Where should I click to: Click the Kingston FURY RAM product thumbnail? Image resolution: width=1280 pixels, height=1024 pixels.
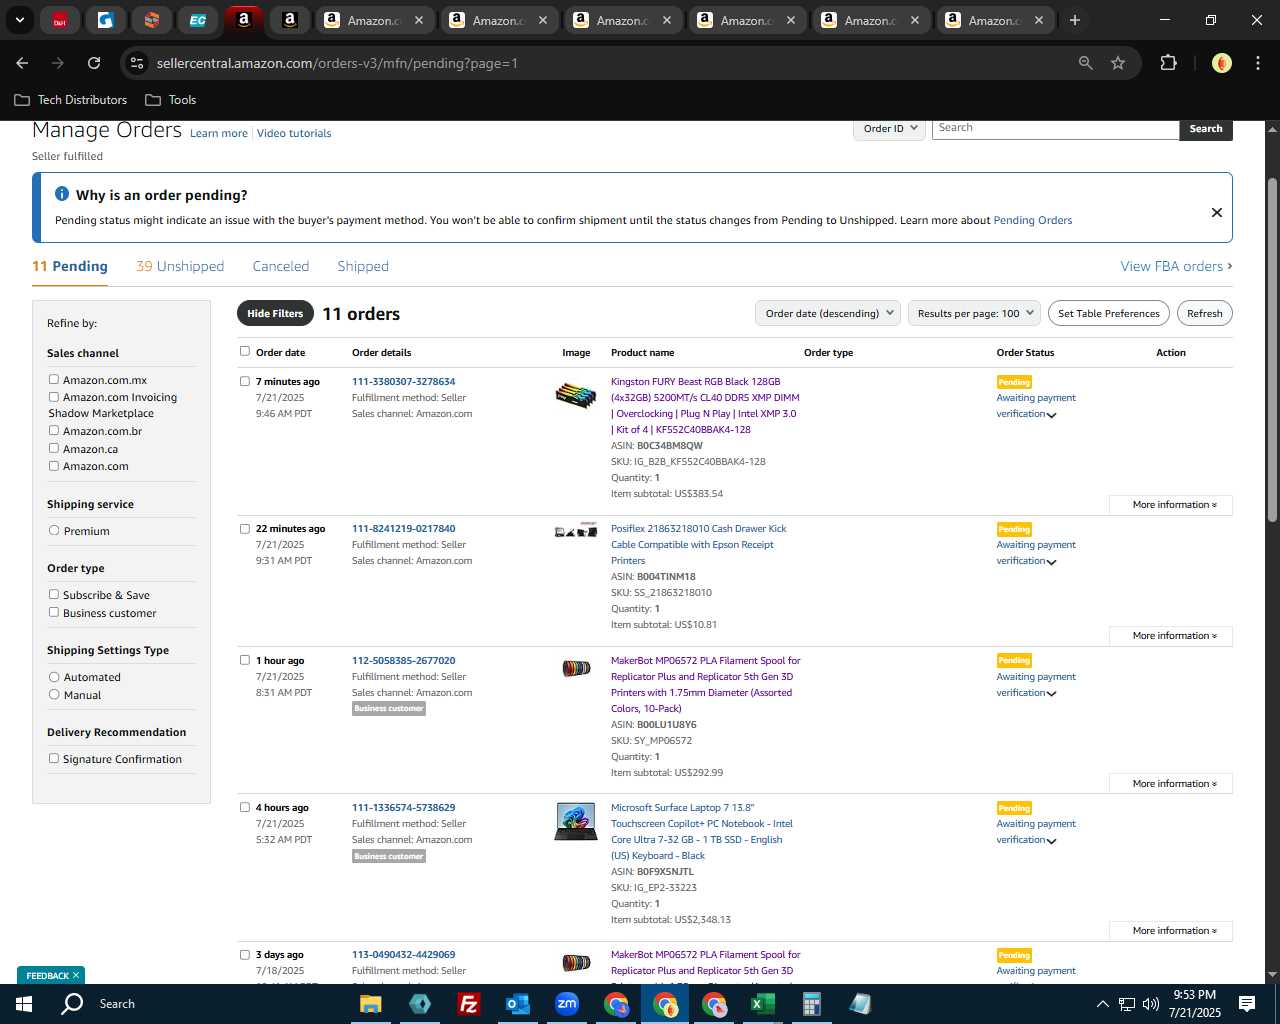pyautogui.click(x=576, y=396)
